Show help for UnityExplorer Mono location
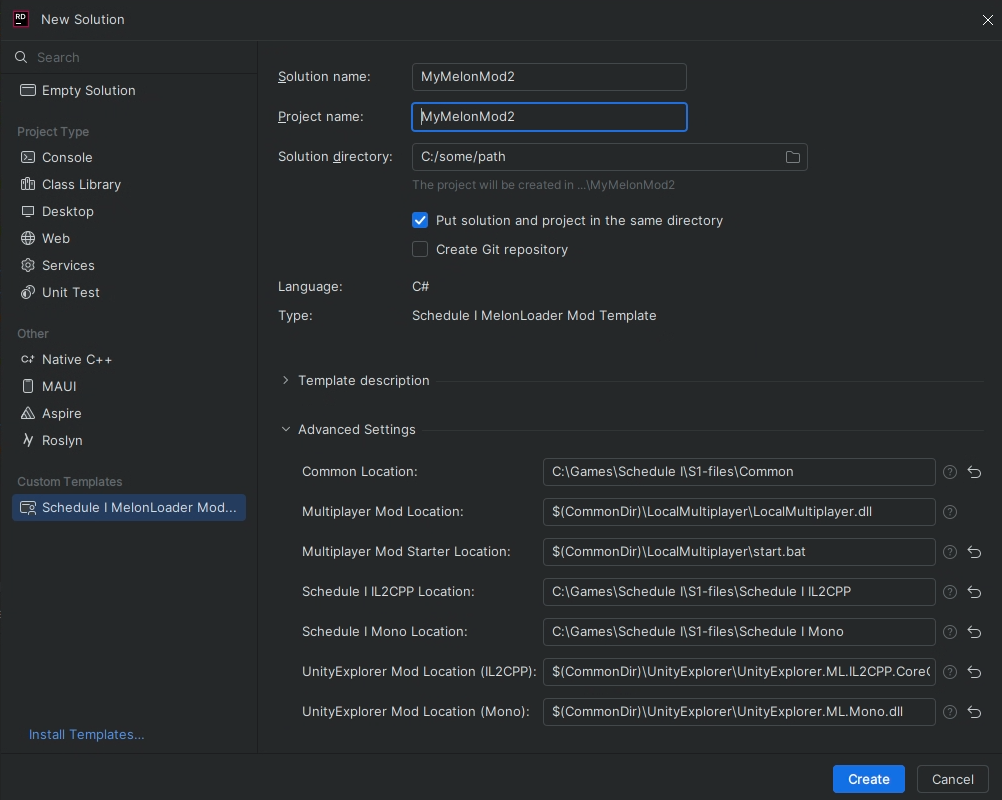1002x800 pixels. click(x=950, y=712)
